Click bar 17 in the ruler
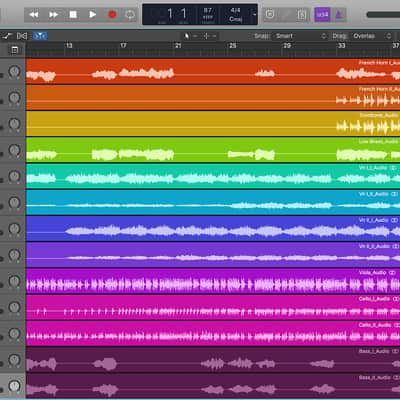Screen dimensions: 400x400 click(x=123, y=46)
